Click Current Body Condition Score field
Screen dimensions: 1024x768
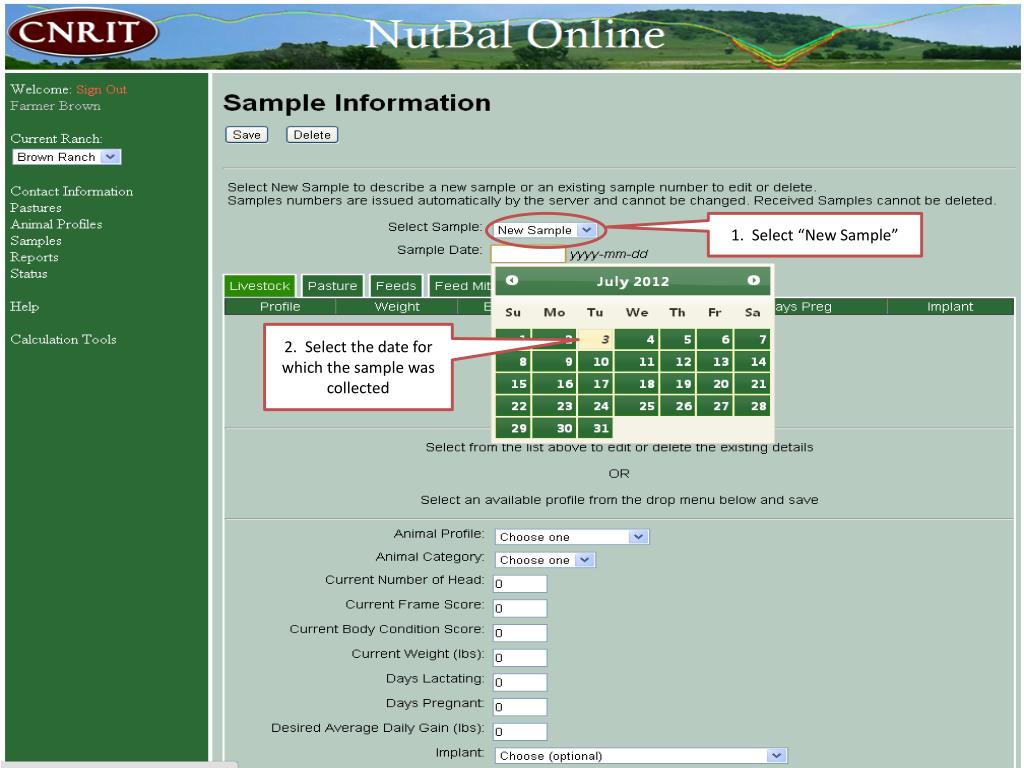pyautogui.click(x=520, y=633)
